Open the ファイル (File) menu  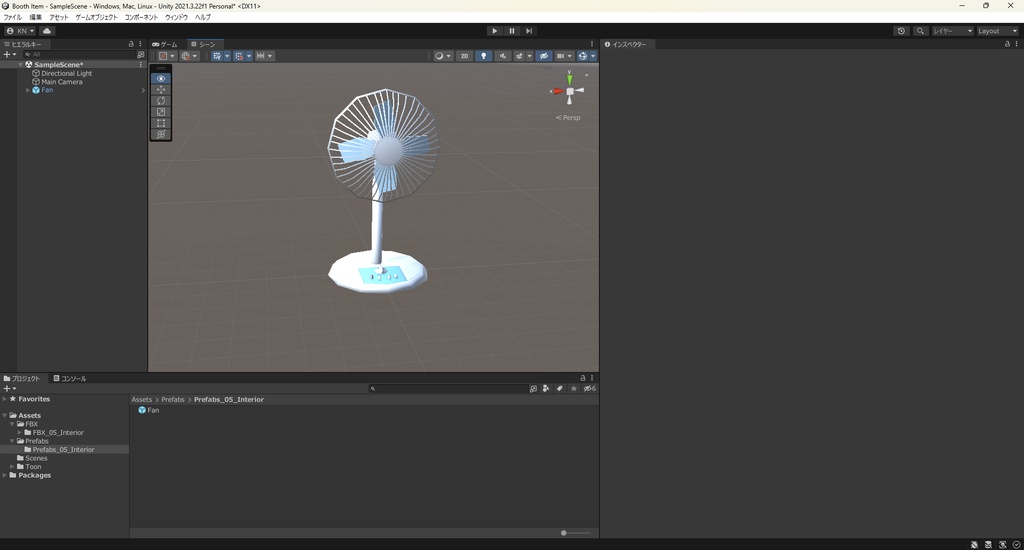click(12, 18)
